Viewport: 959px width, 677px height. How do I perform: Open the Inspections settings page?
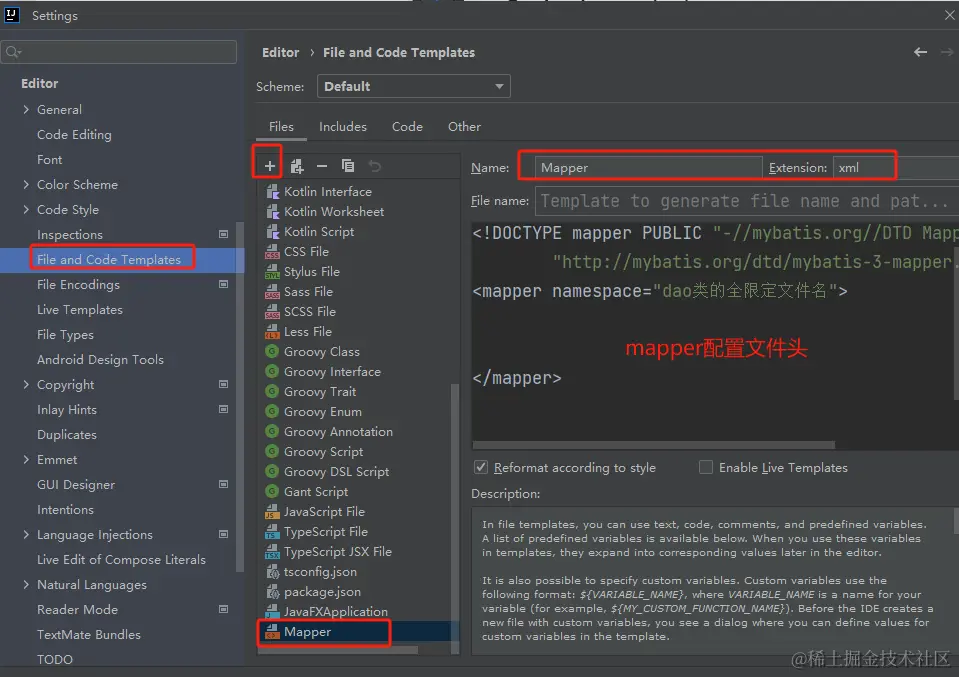click(x=70, y=234)
